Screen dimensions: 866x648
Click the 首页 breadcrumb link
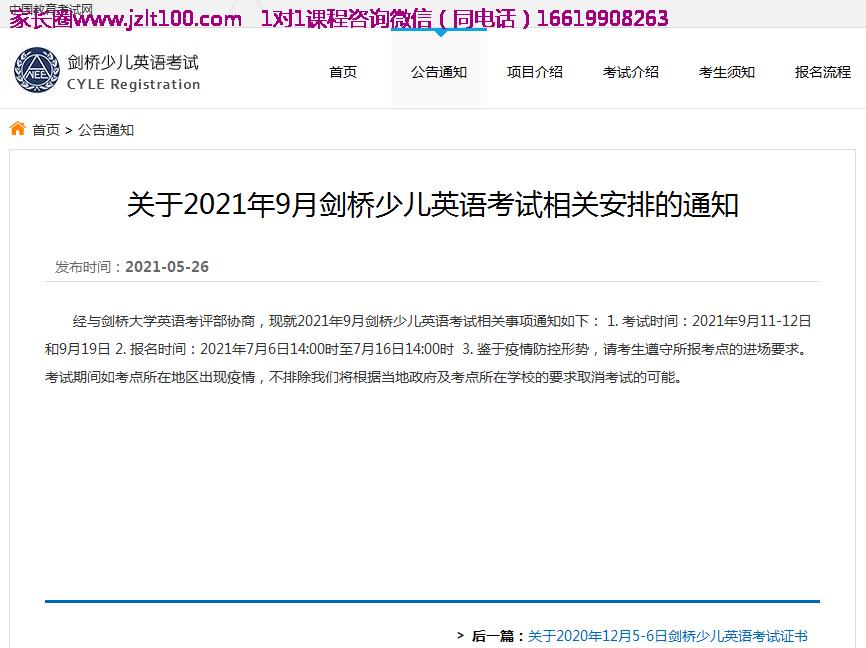point(46,130)
